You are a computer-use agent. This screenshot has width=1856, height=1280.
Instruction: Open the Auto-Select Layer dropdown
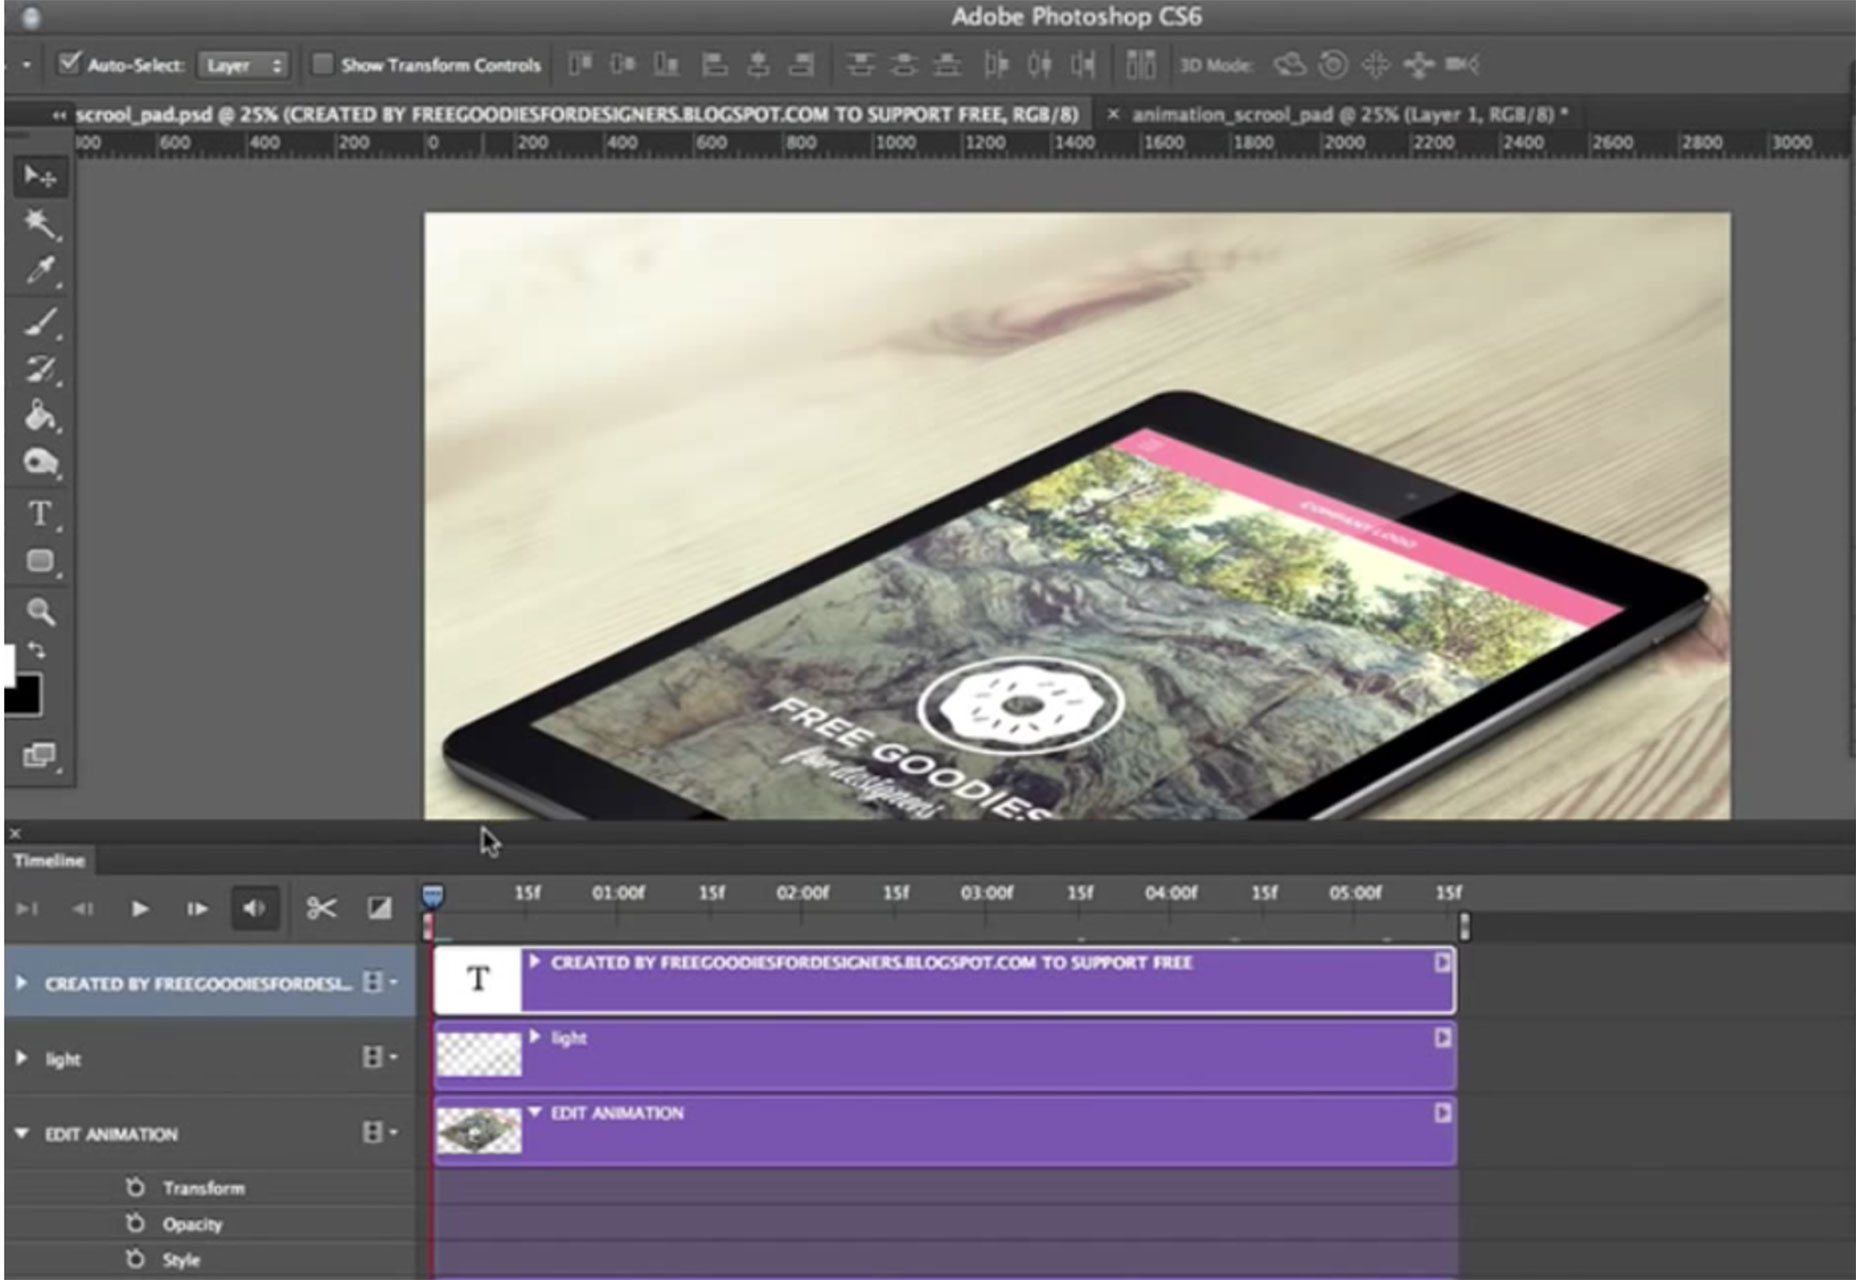click(244, 65)
